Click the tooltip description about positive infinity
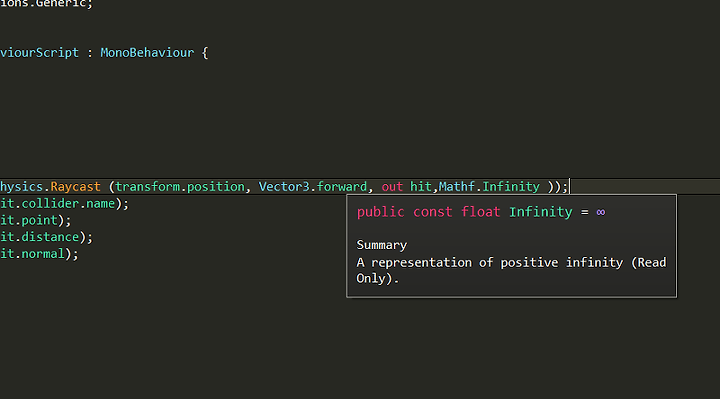Image resolution: width=720 pixels, height=399 pixels. pos(511,270)
